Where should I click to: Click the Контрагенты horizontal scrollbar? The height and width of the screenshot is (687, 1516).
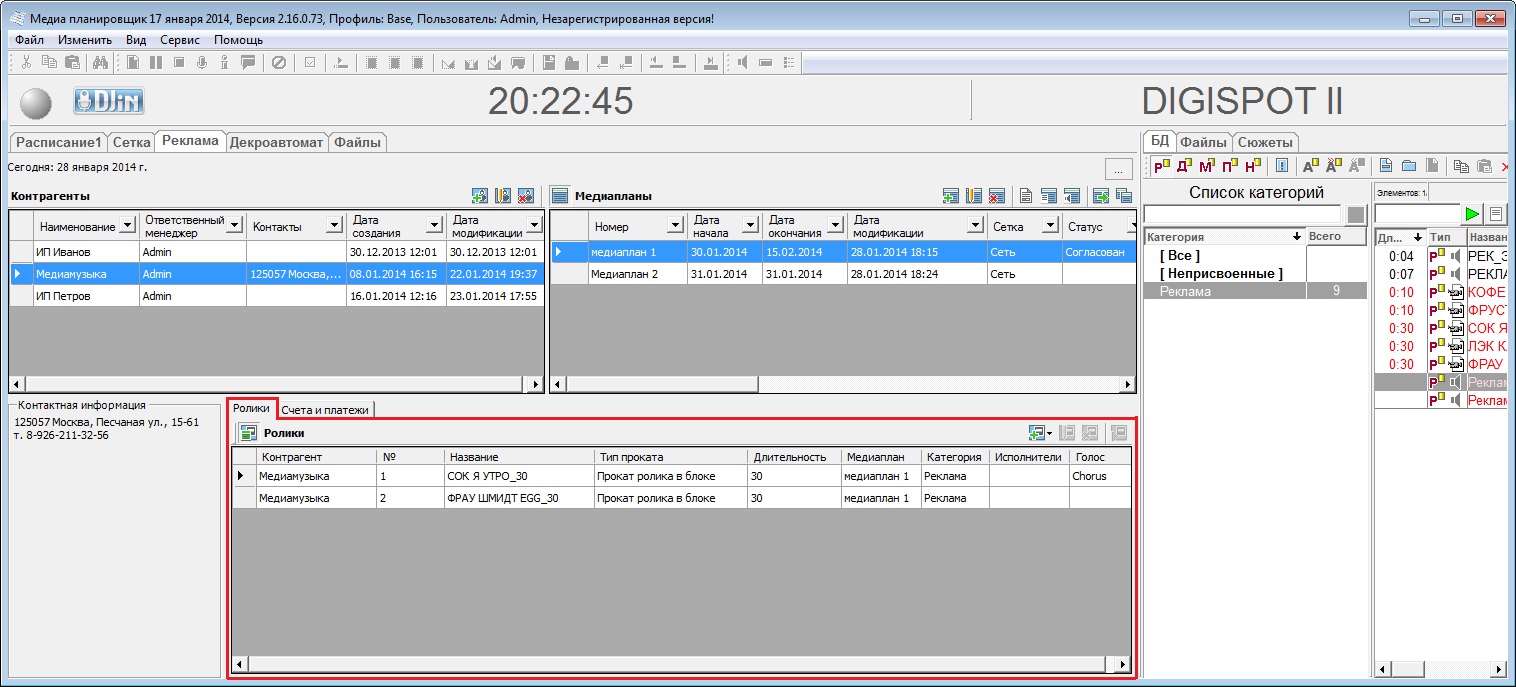276,384
